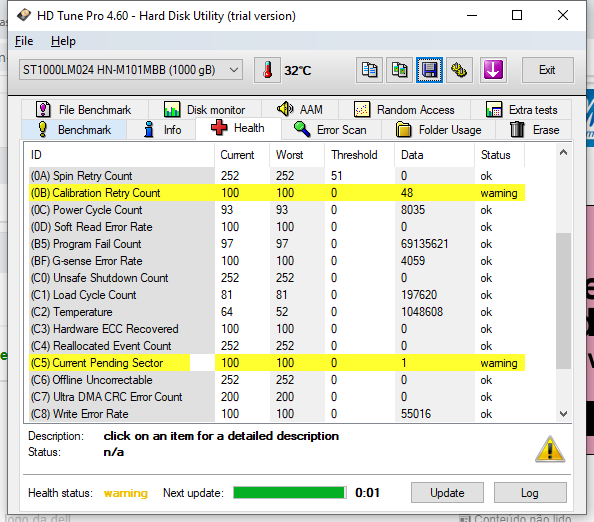Viewport: 594px width, 522px height.
Task: Click the HD Tune Pro title bar icon
Action: click(24, 16)
